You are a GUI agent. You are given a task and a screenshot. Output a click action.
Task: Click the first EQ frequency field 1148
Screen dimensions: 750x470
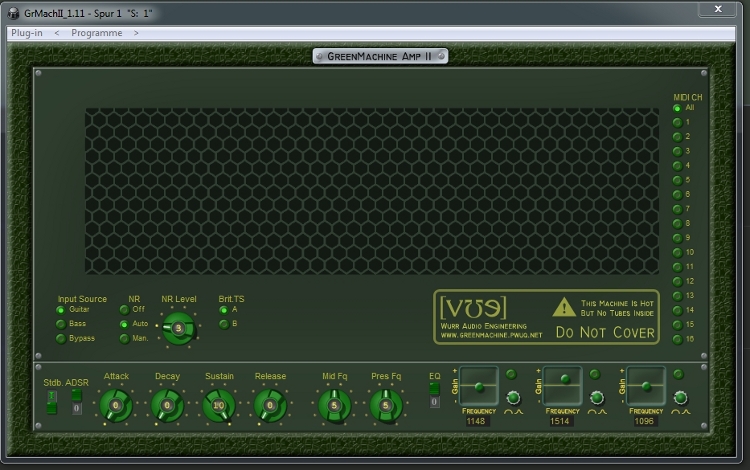pos(476,422)
